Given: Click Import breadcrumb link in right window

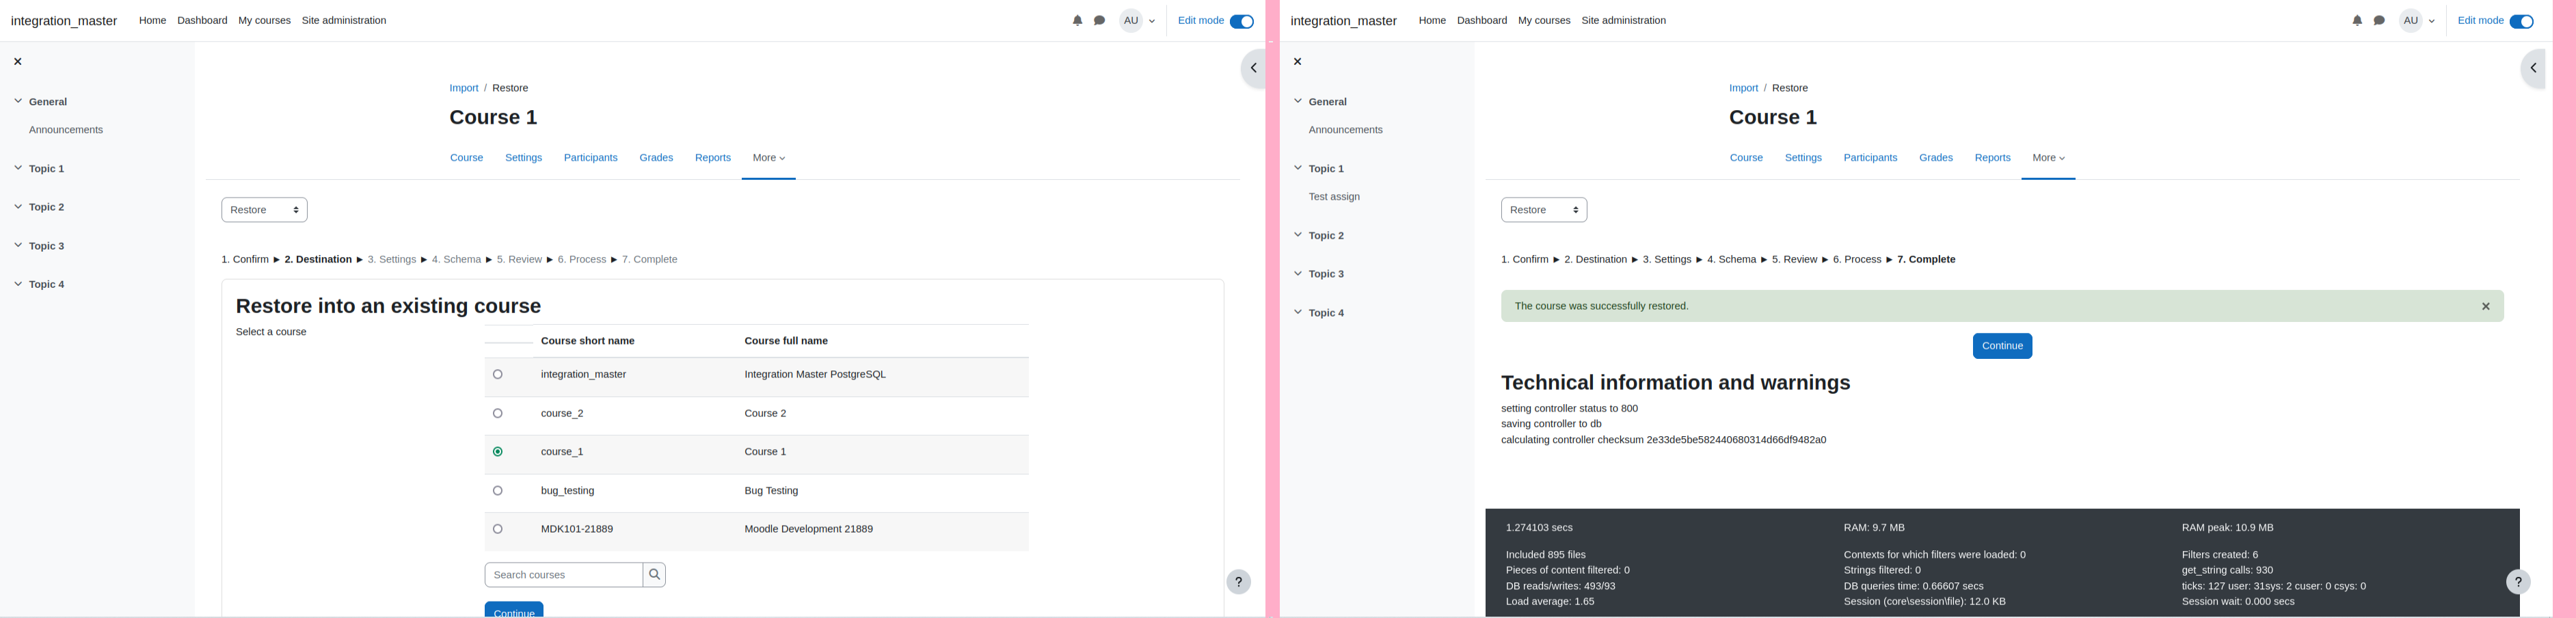Looking at the screenshot, I should pyautogui.click(x=1743, y=89).
